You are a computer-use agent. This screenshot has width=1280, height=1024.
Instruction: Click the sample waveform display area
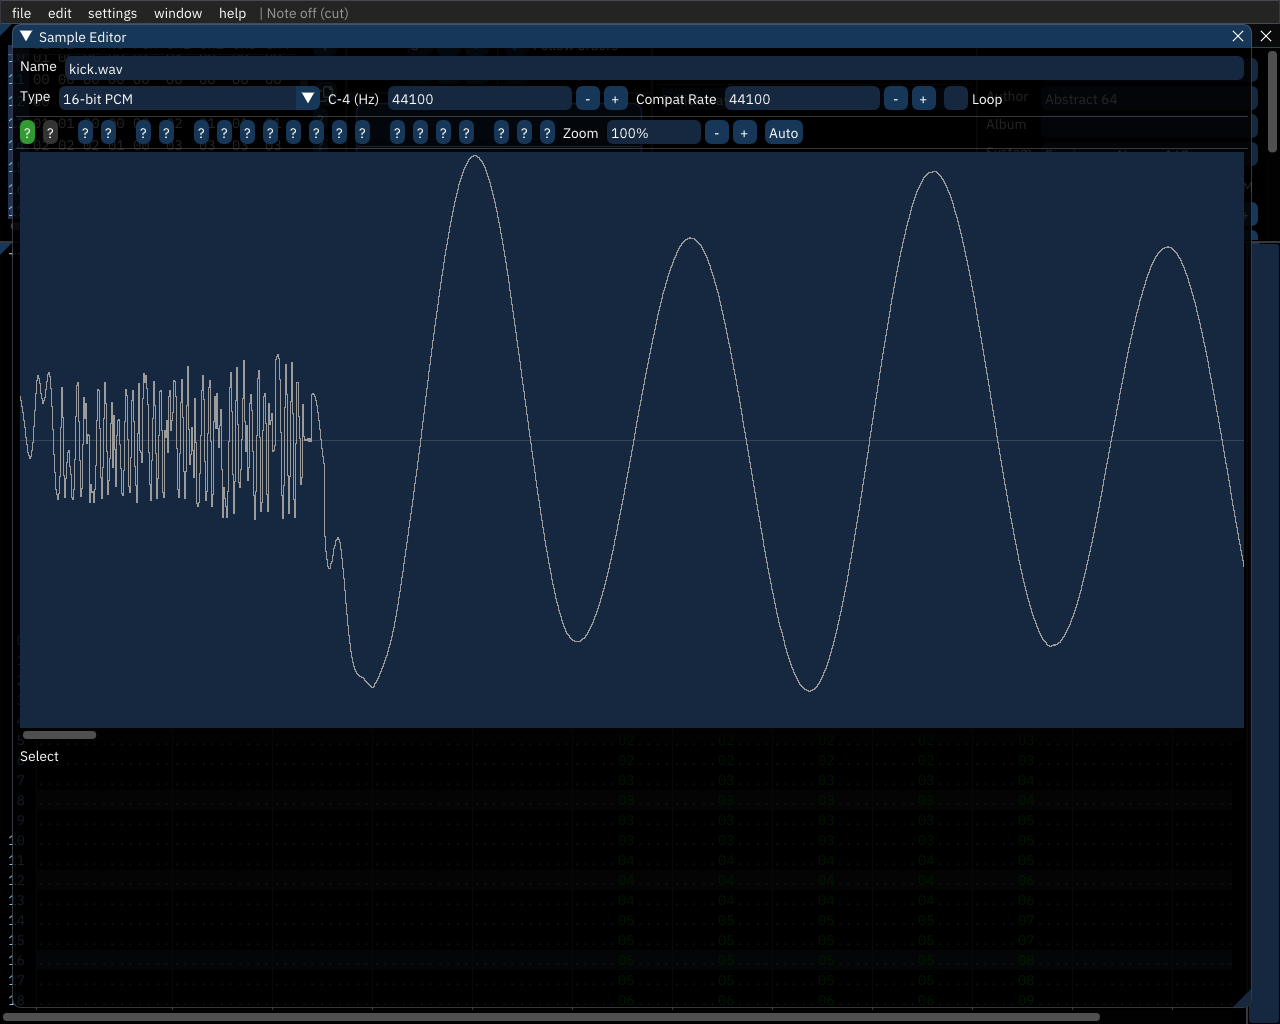tap(632, 440)
